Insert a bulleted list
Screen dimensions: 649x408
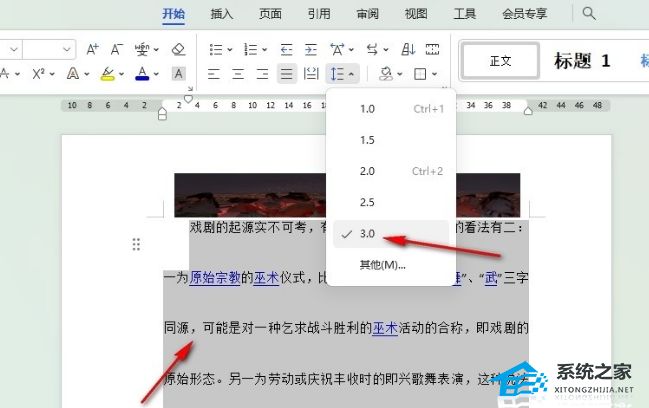pyautogui.click(x=216, y=50)
